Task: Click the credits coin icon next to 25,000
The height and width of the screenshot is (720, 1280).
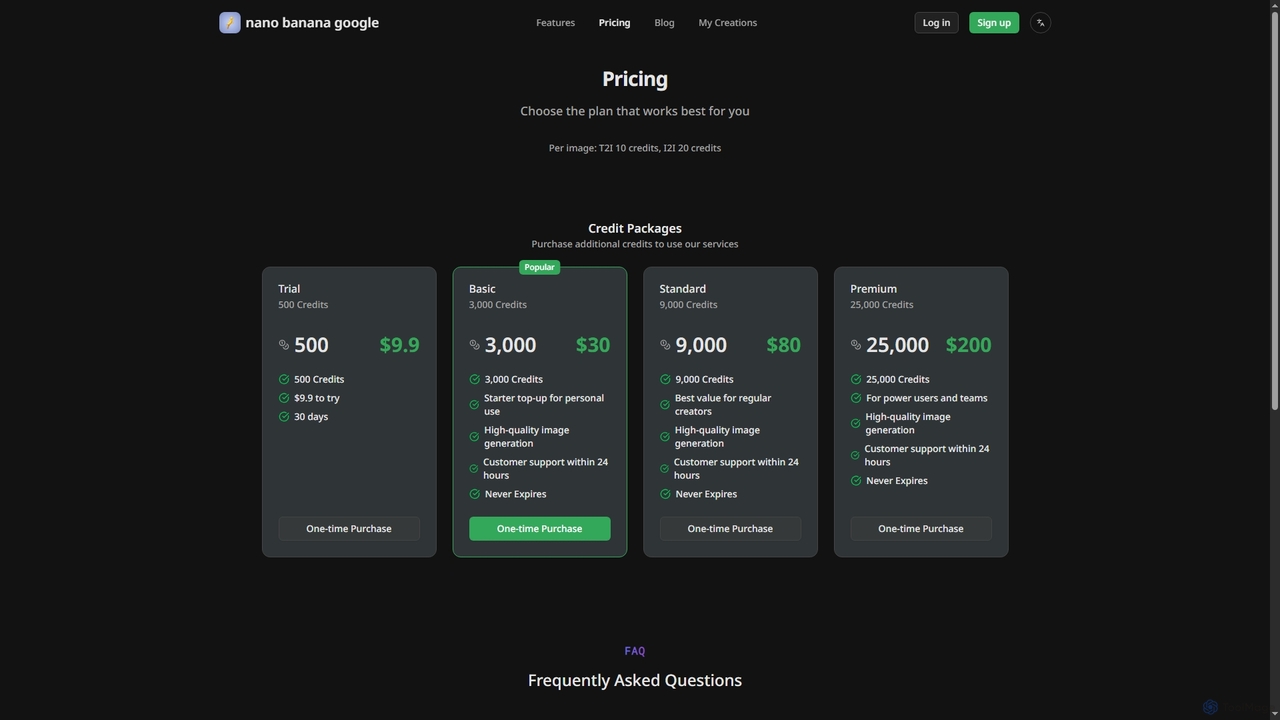Action: click(856, 345)
